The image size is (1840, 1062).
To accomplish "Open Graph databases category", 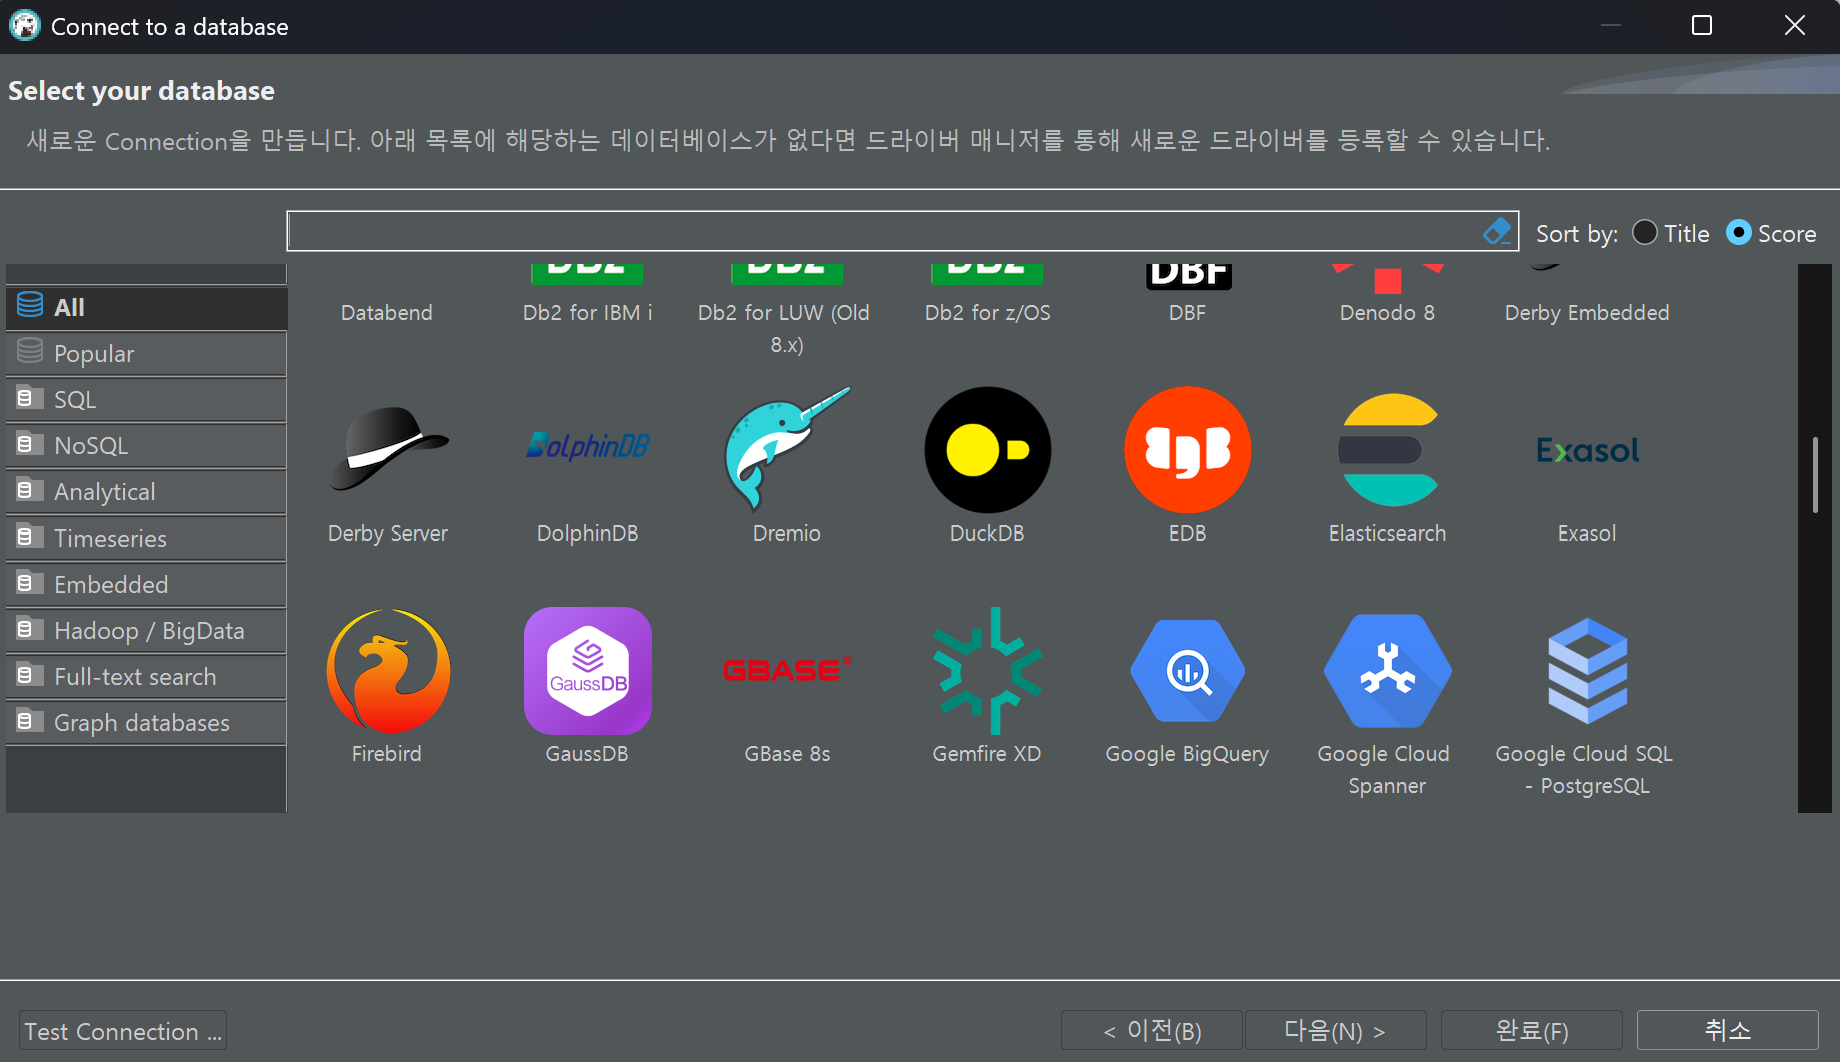I will point(147,723).
